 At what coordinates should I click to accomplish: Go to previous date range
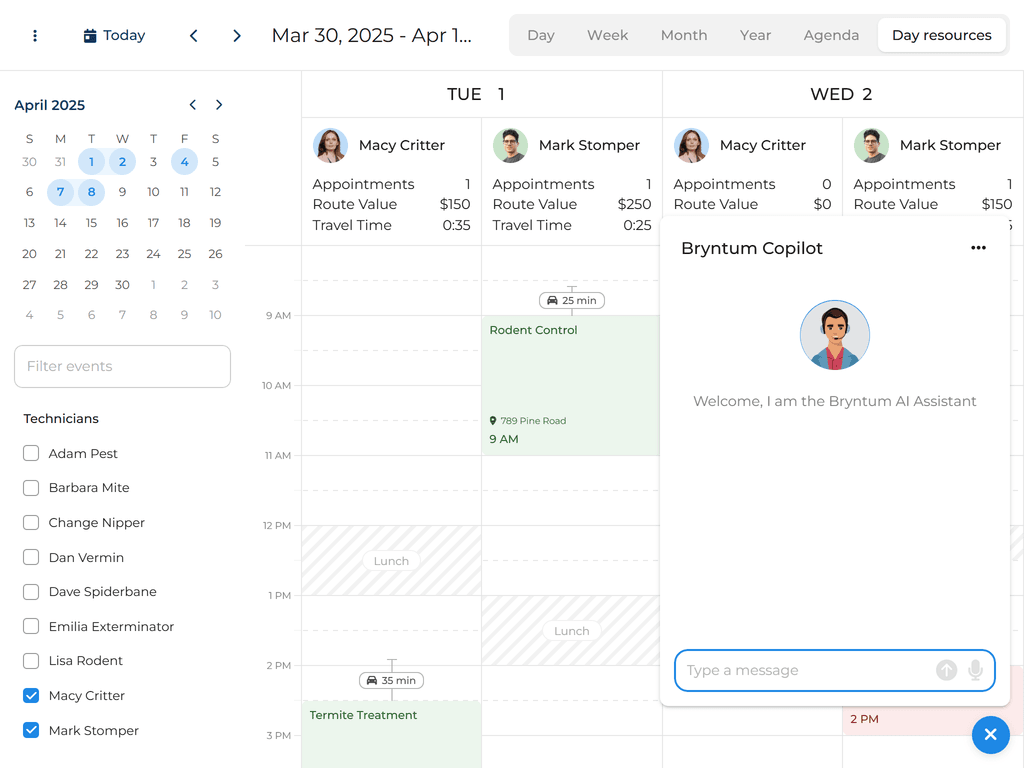coord(194,36)
